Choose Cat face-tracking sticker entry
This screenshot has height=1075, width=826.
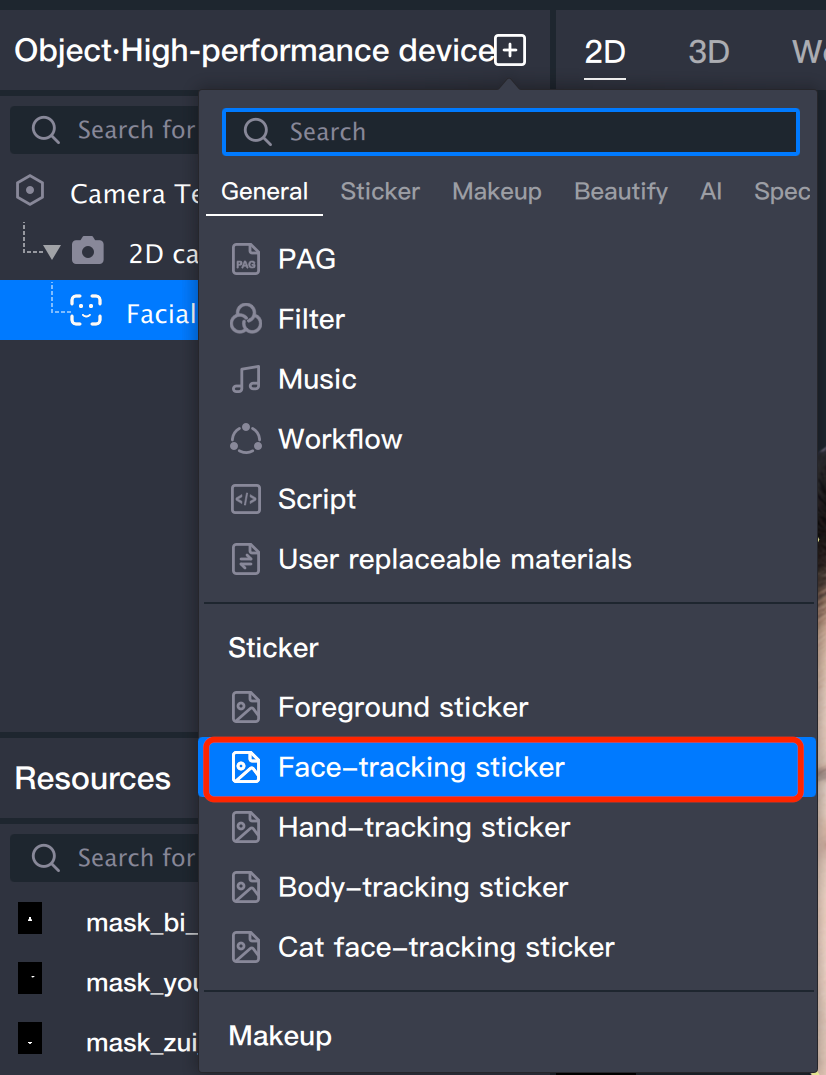pos(446,947)
